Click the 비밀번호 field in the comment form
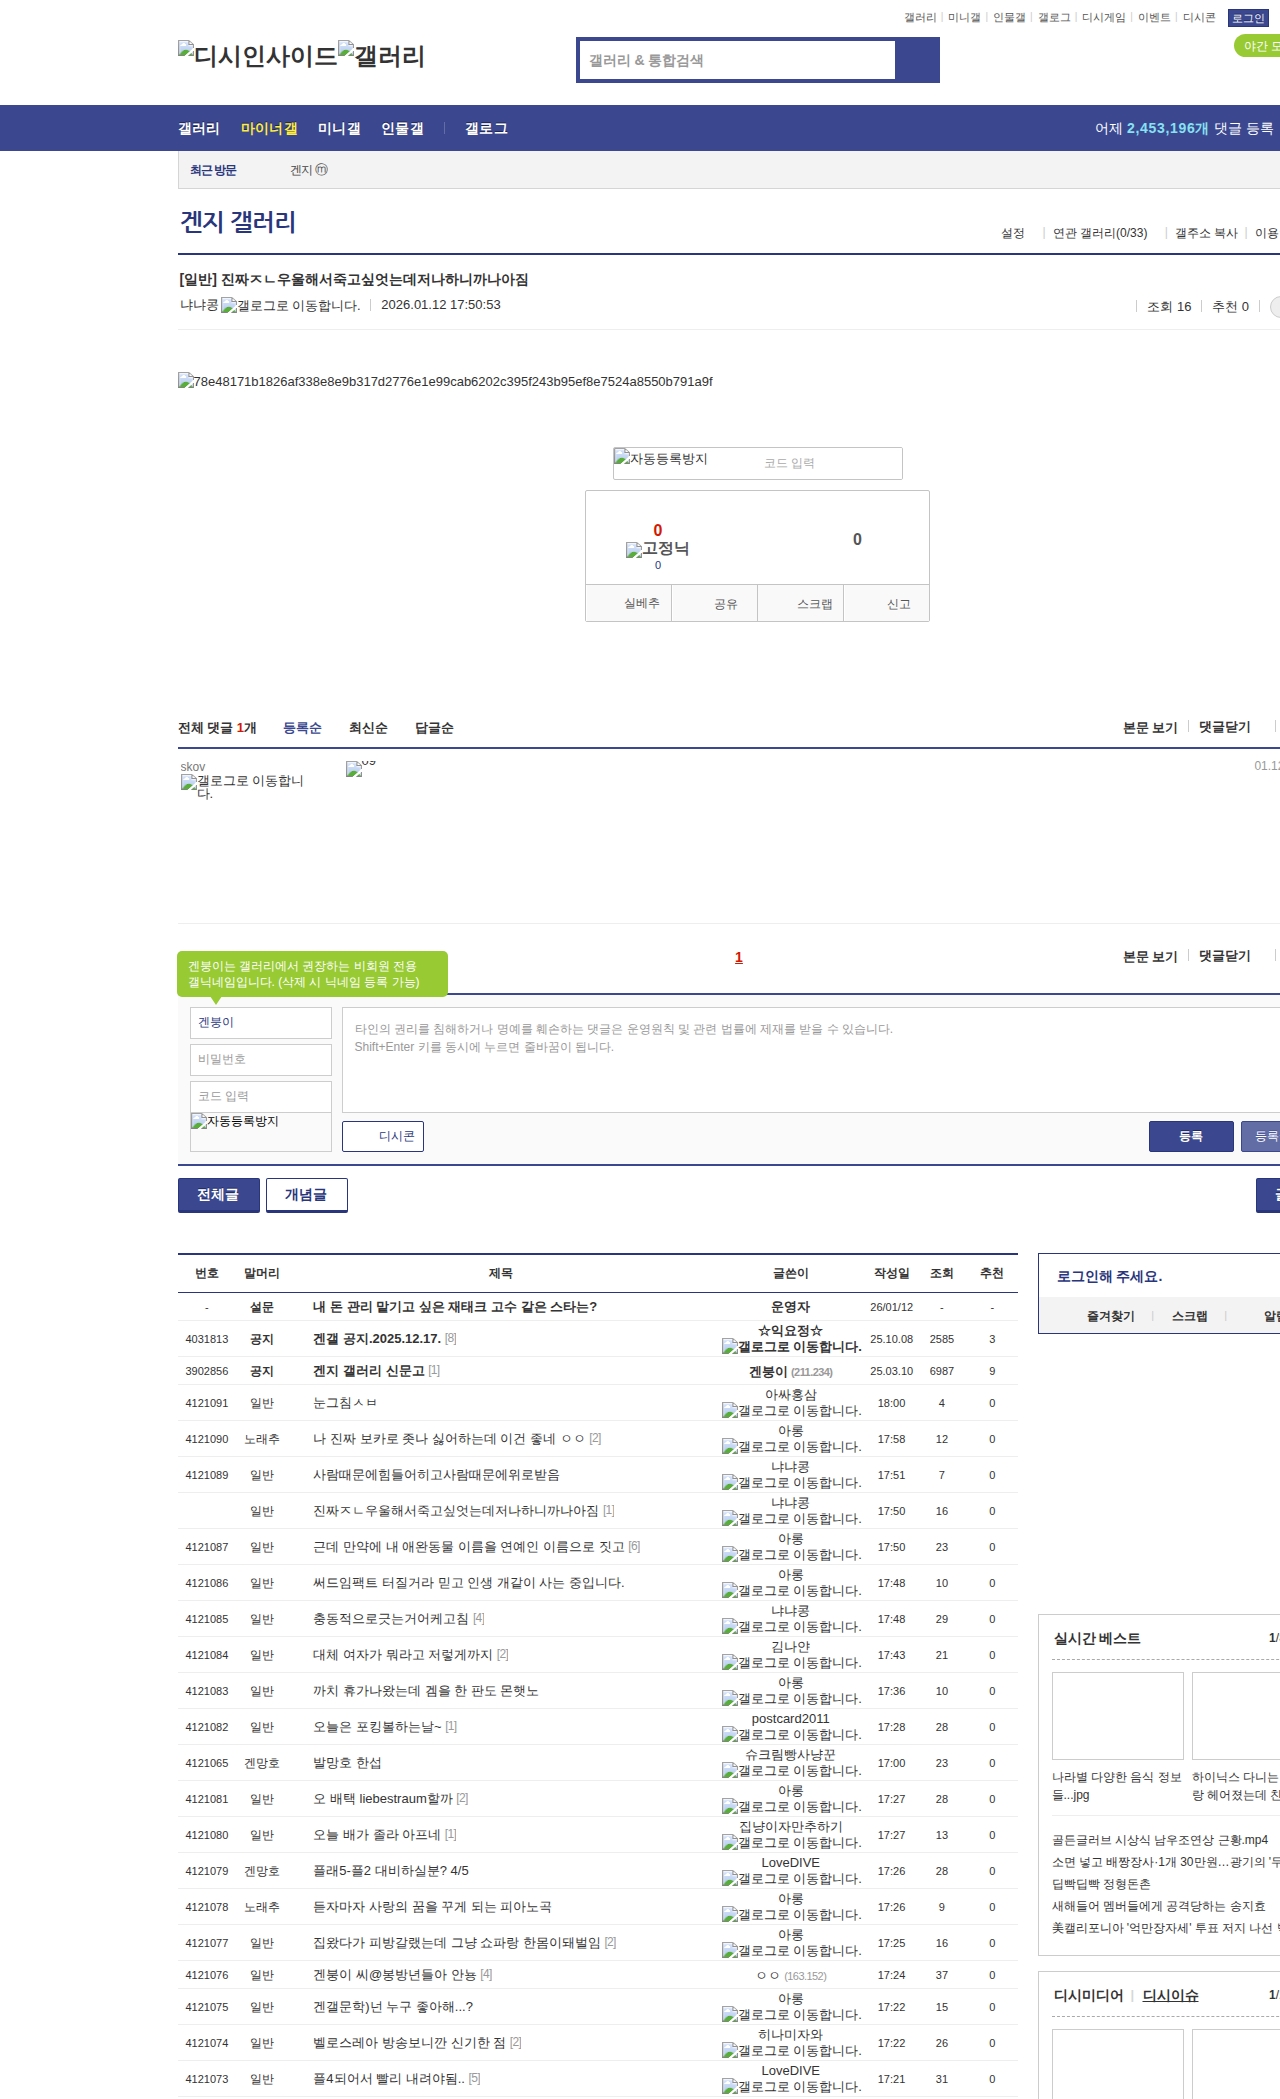This screenshot has height=2099, width=1280. [260, 1059]
